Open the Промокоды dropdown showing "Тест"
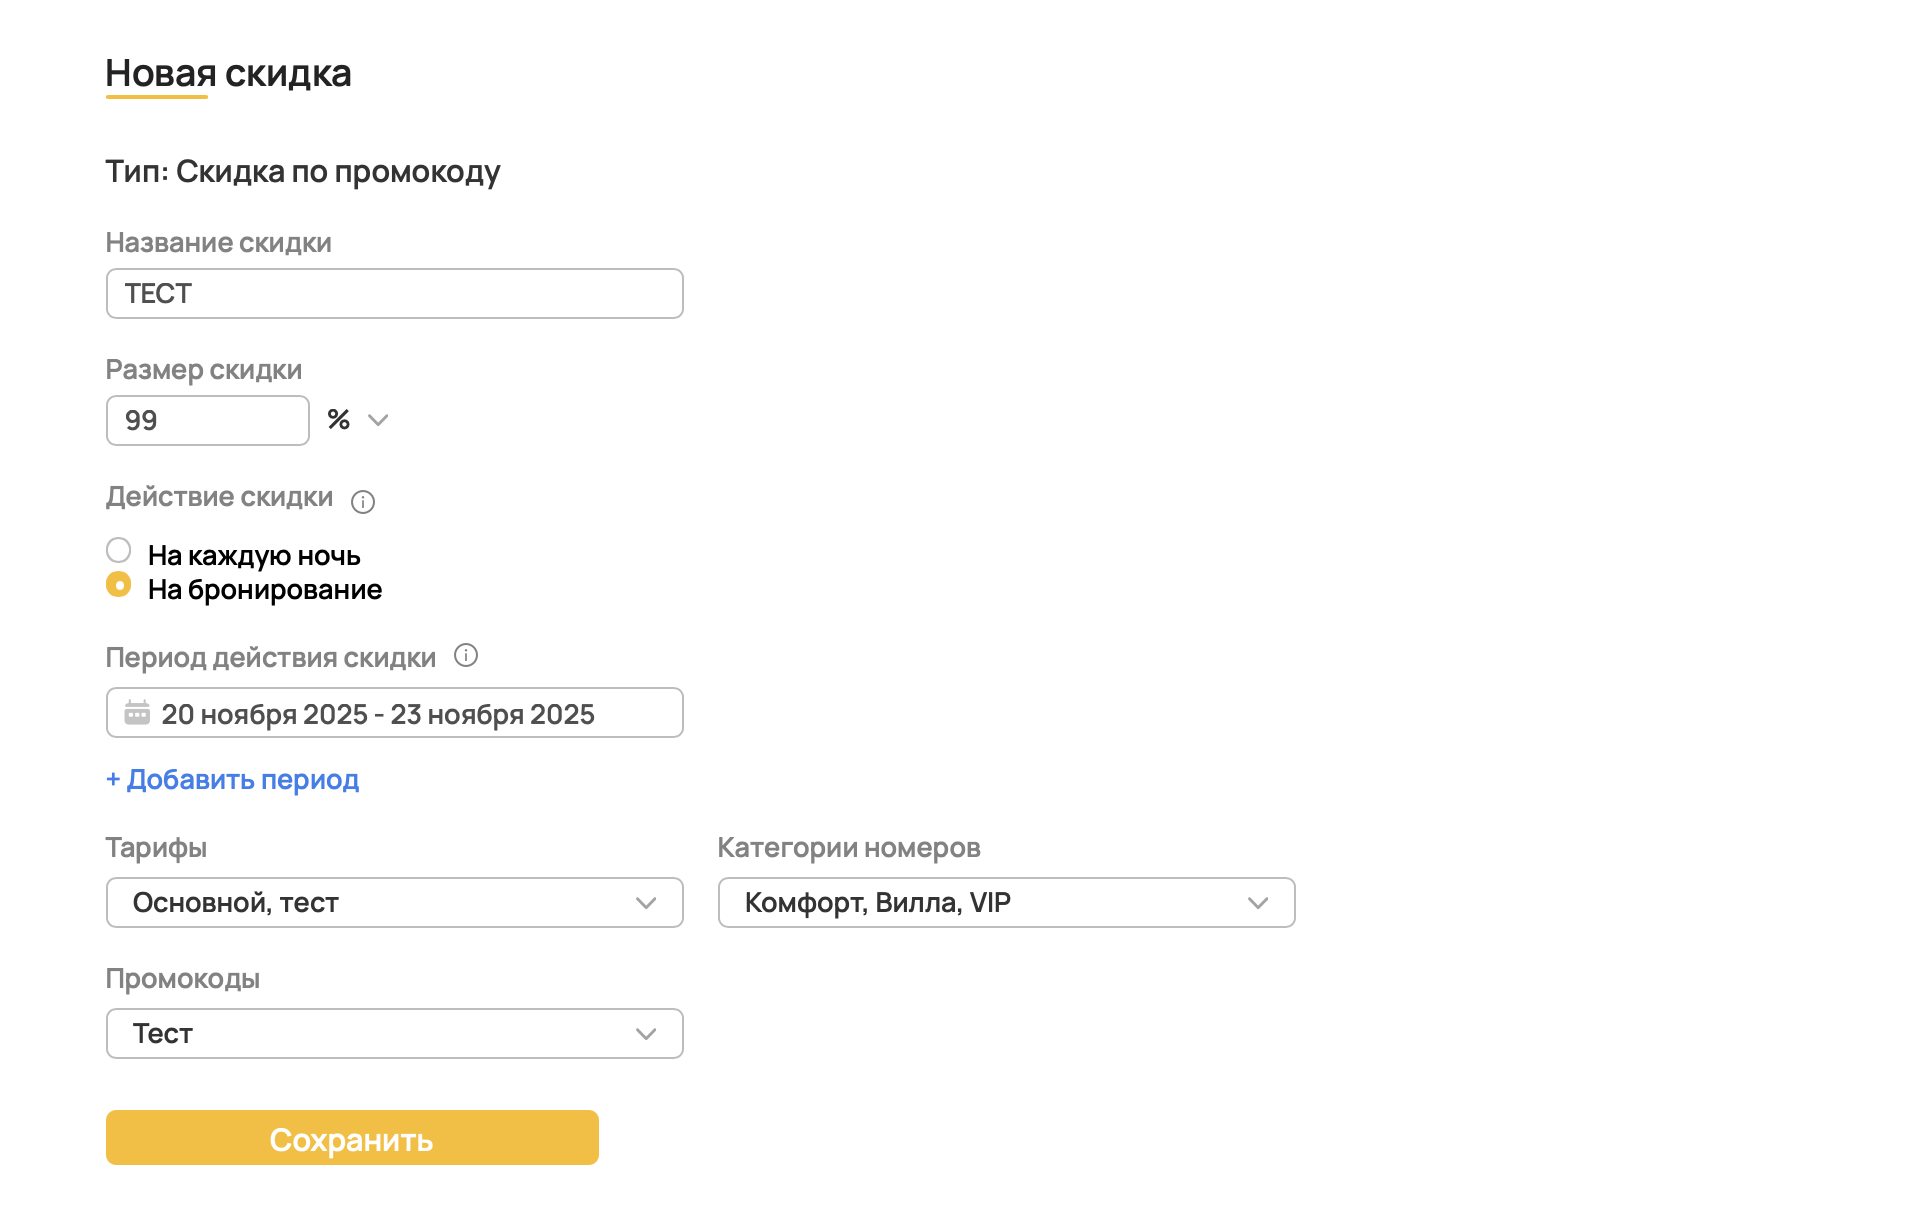 click(x=380, y=1034)
